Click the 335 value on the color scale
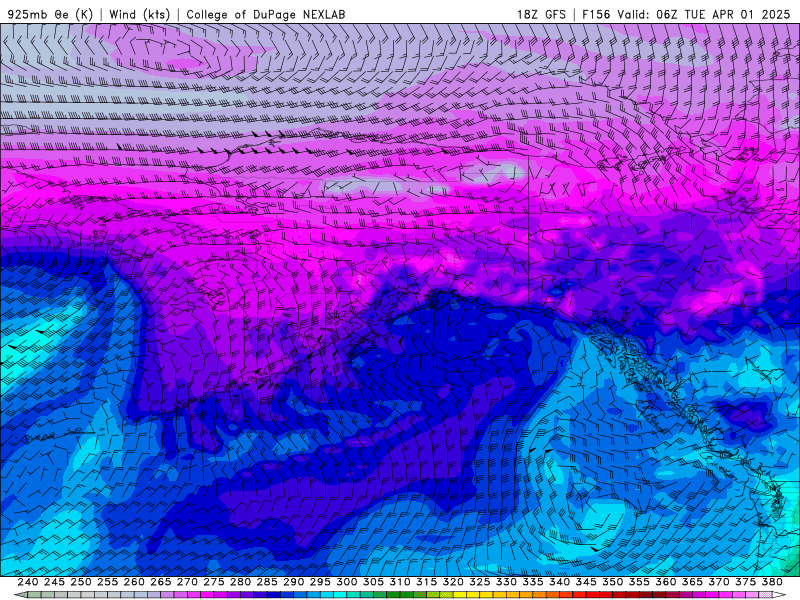The image size is (800, 600). click(533, 582)
